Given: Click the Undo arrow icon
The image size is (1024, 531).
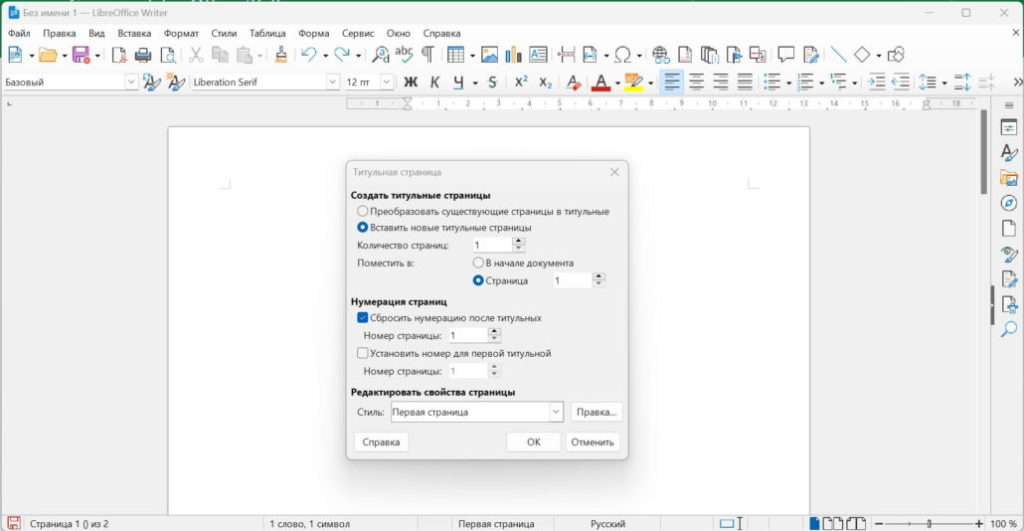Looking at the screenshot, I should point(309,55).
